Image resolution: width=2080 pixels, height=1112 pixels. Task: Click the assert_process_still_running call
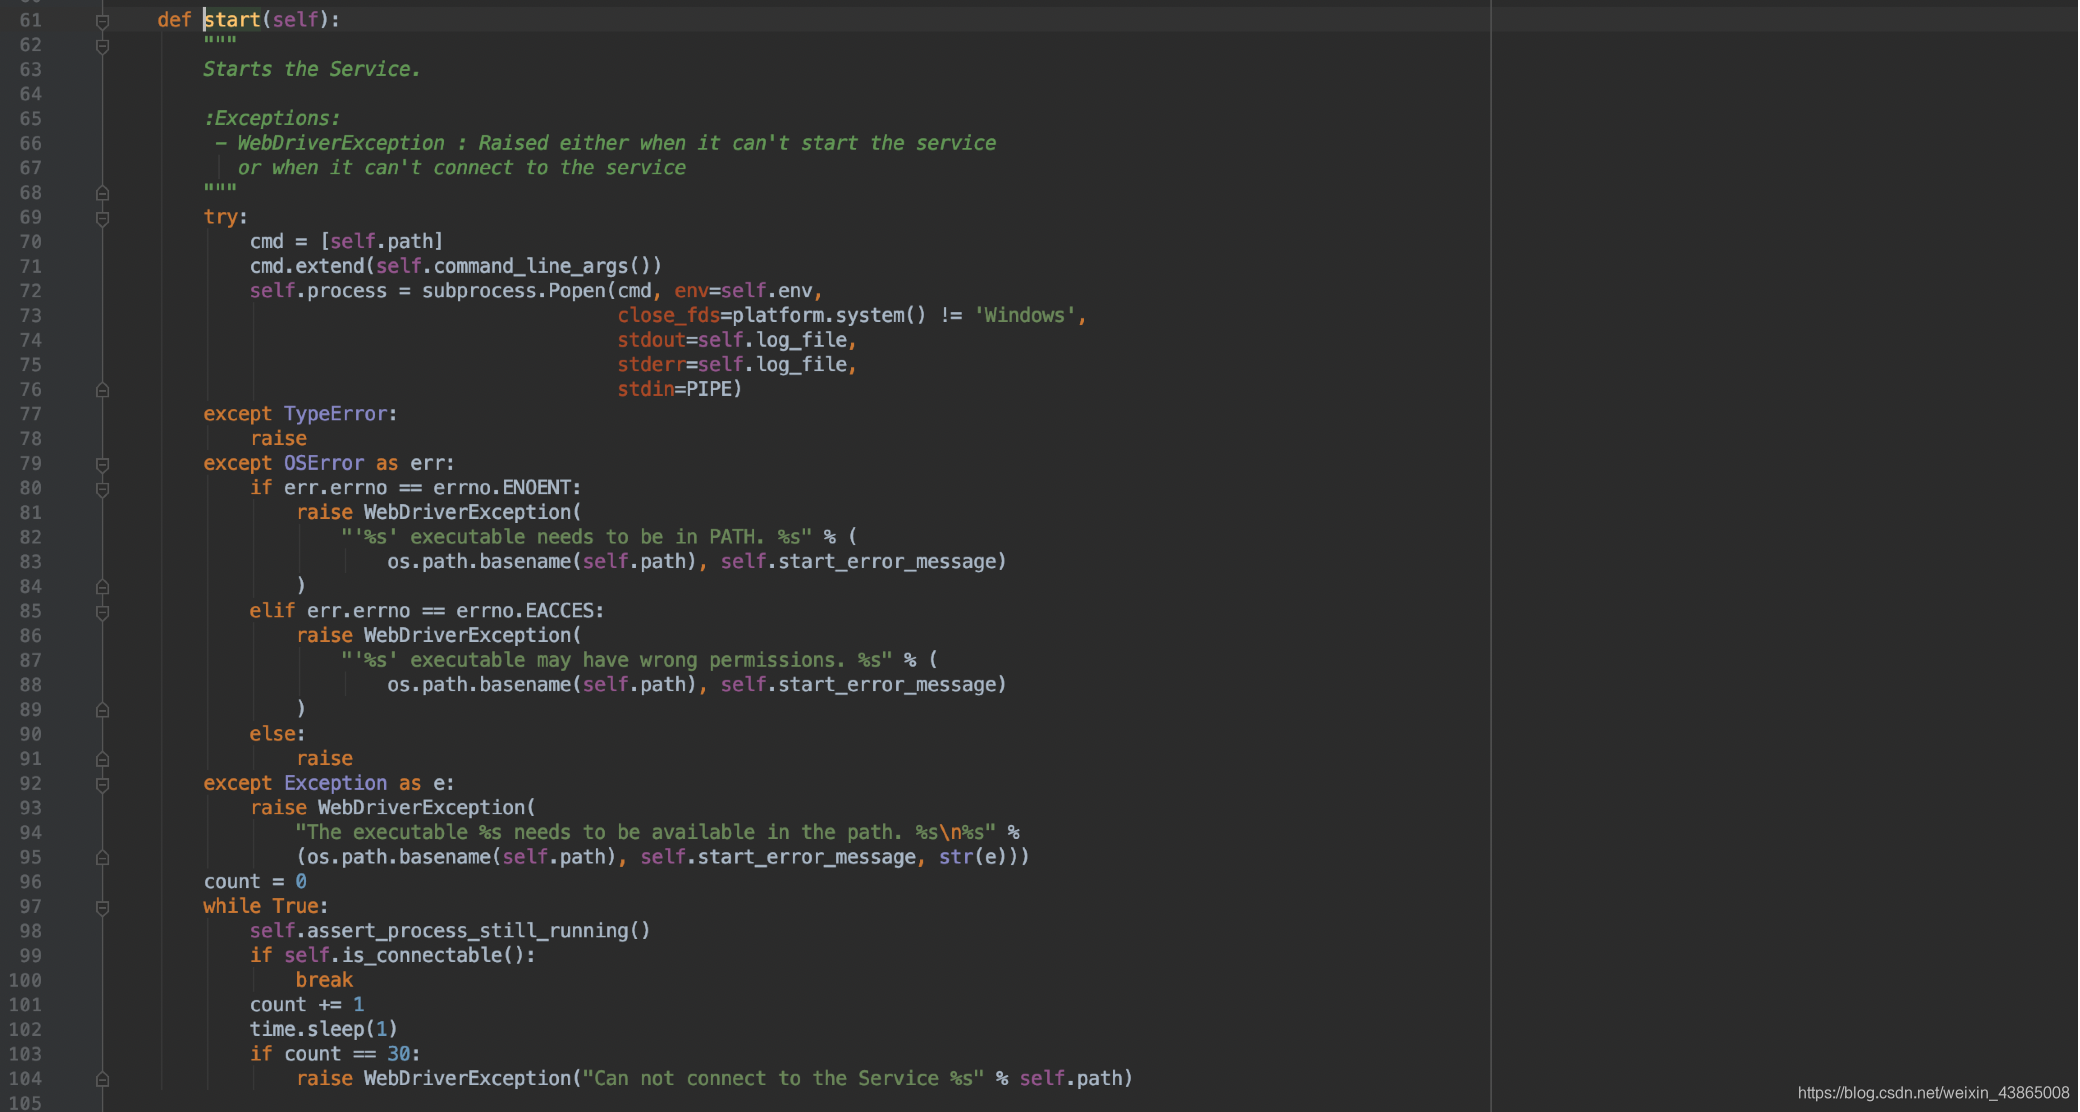point(467,931)
